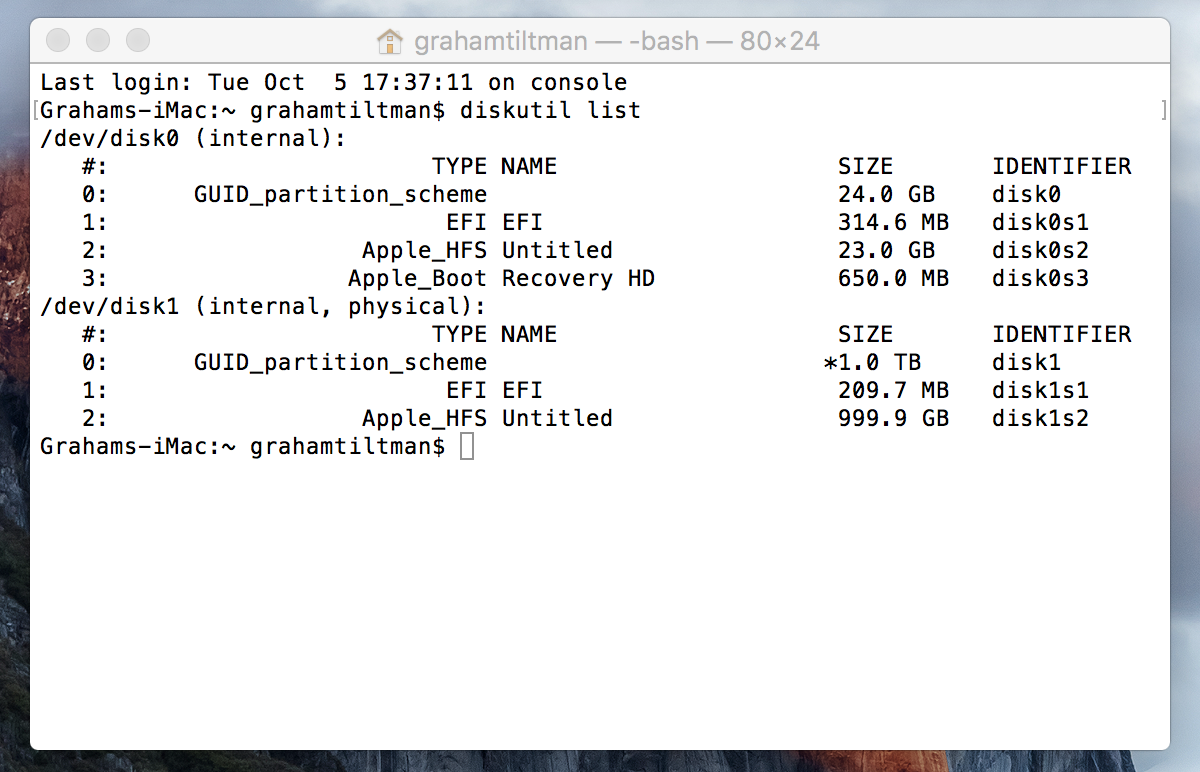Click the "999.9 GB" size value

tap(893, 418)
